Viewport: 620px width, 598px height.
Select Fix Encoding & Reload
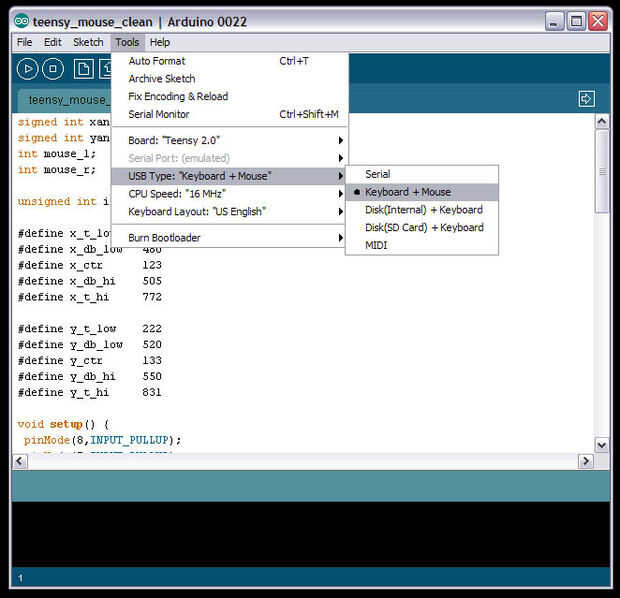pyautogui.click(x=229, y=97)
